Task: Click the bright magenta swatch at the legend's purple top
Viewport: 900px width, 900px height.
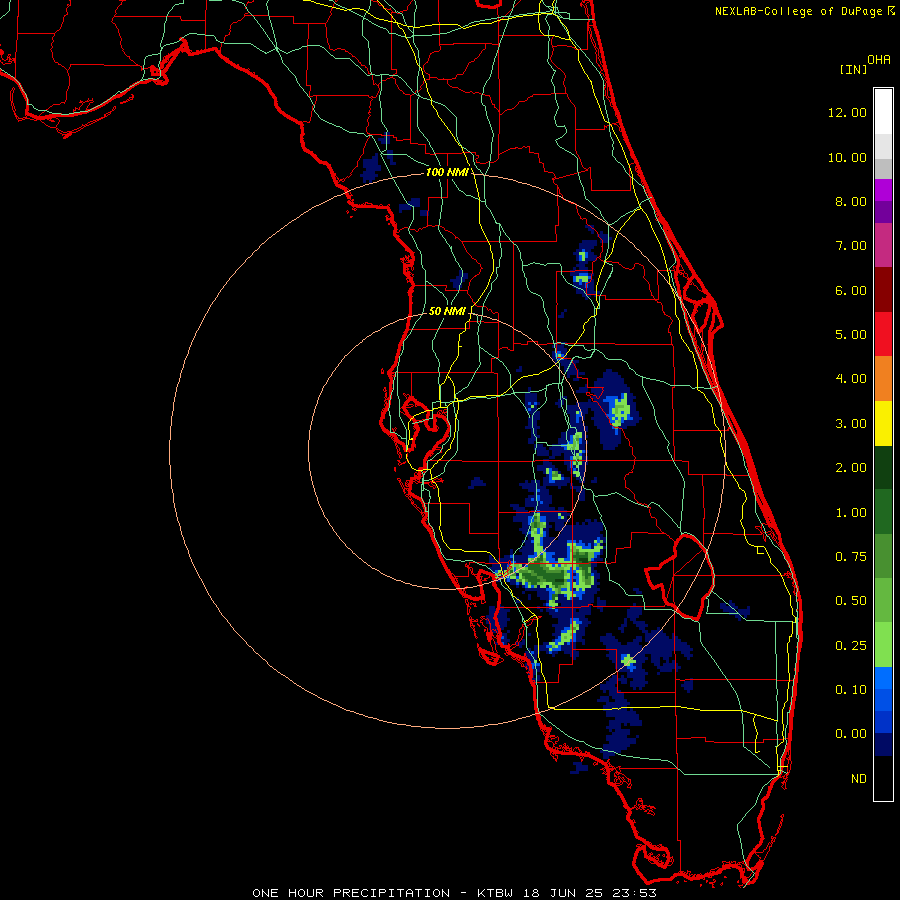Action: click(x=883, y=190)
